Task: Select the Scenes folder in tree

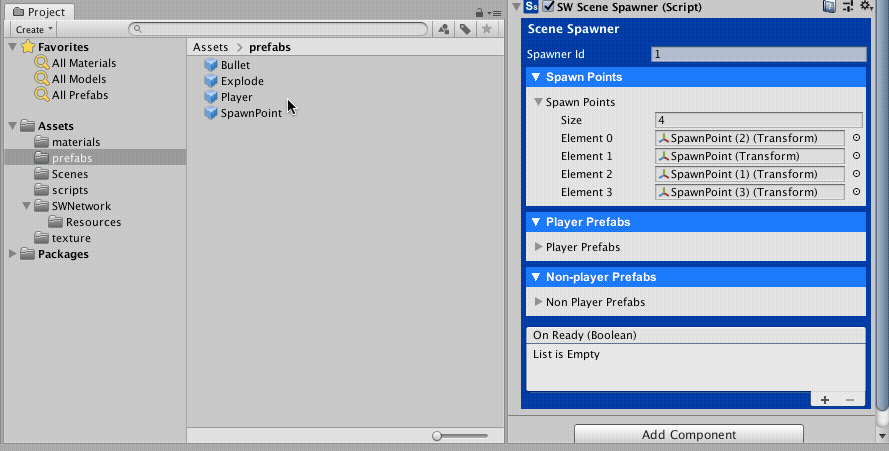Action: pos(69,174)
